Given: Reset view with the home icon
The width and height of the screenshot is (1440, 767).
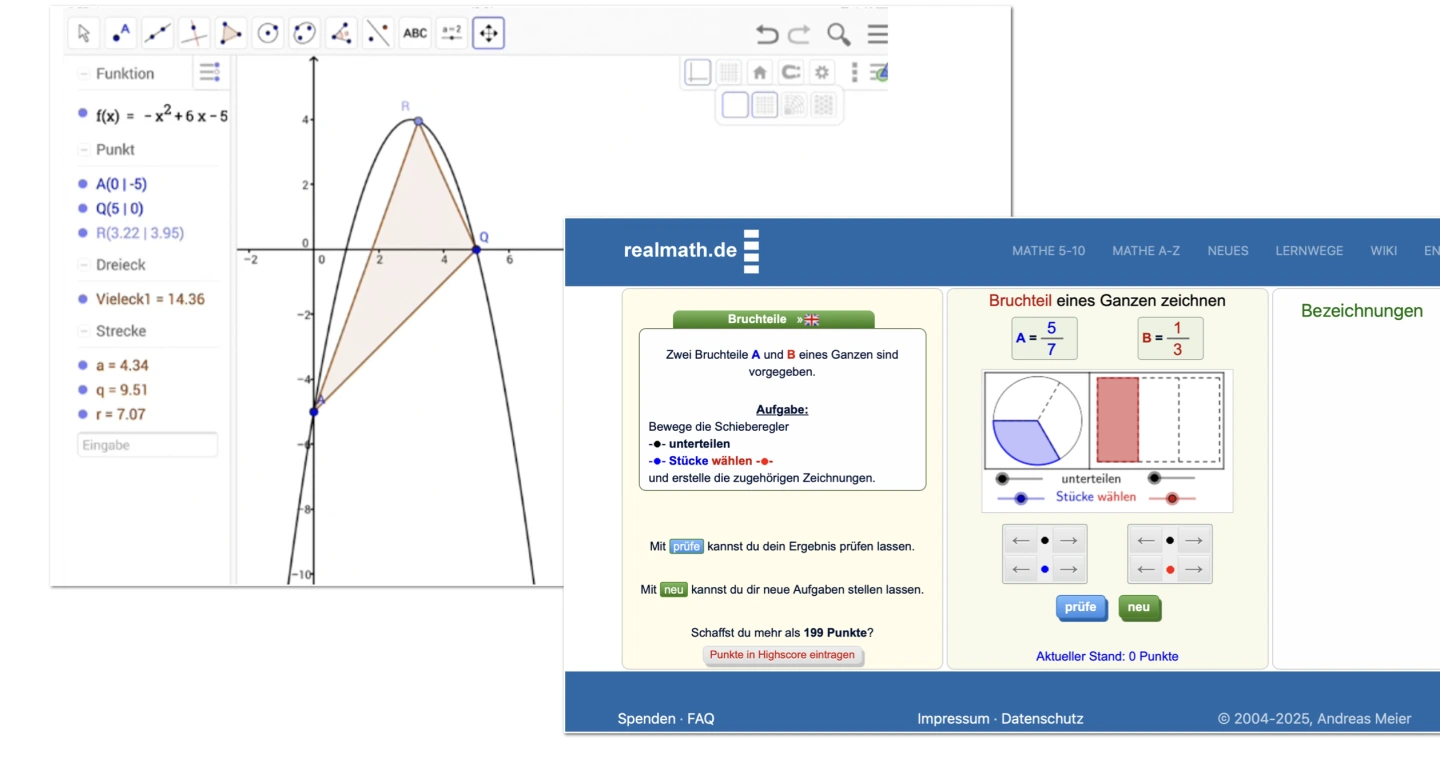Looking at the screenshot, I should click(760, 72).
